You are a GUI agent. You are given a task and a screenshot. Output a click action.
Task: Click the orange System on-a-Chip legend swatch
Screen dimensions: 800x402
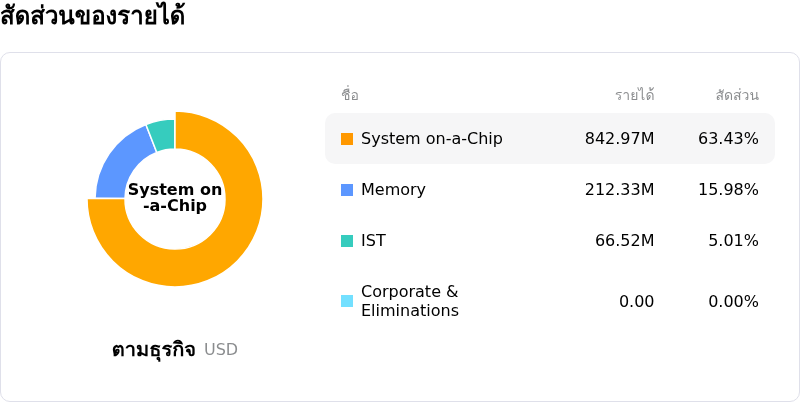[x=347, y=139]
